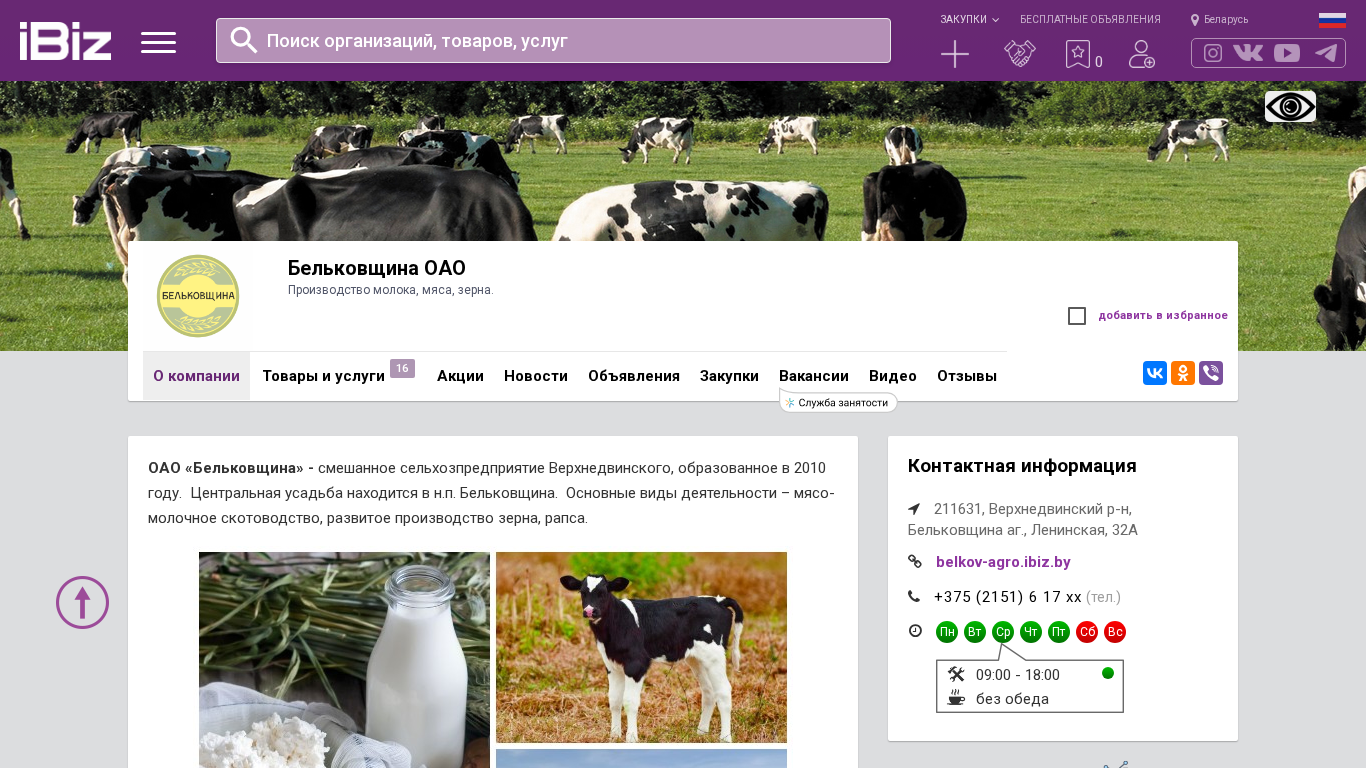Open the Видео tab
Screen dimensions: 1366x768
893,376
